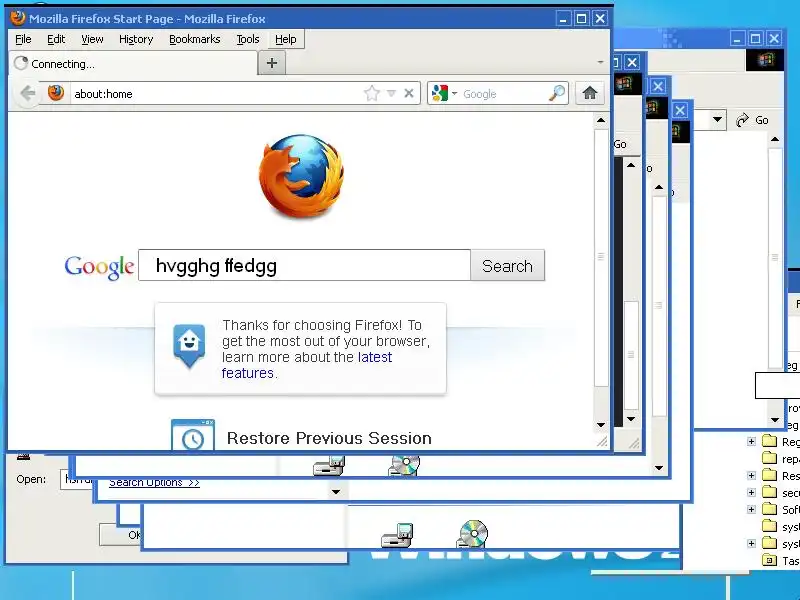The image size is (800, 600).
Task: Stop loading with the X in address bar
Action: click(409, 93)
